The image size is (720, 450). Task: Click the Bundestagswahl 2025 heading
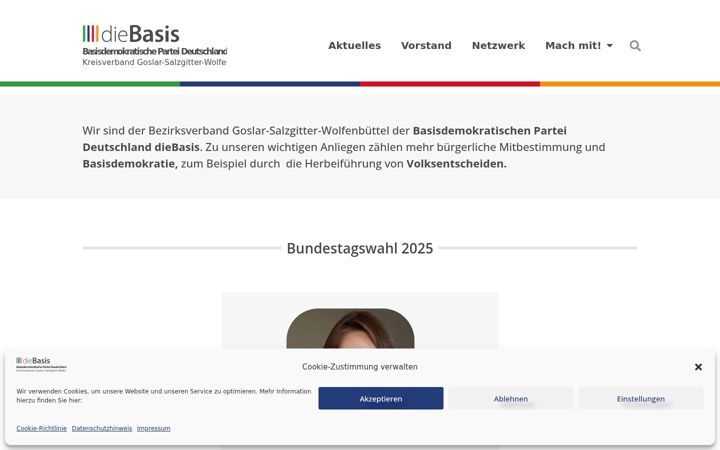[x=360, y=248]
